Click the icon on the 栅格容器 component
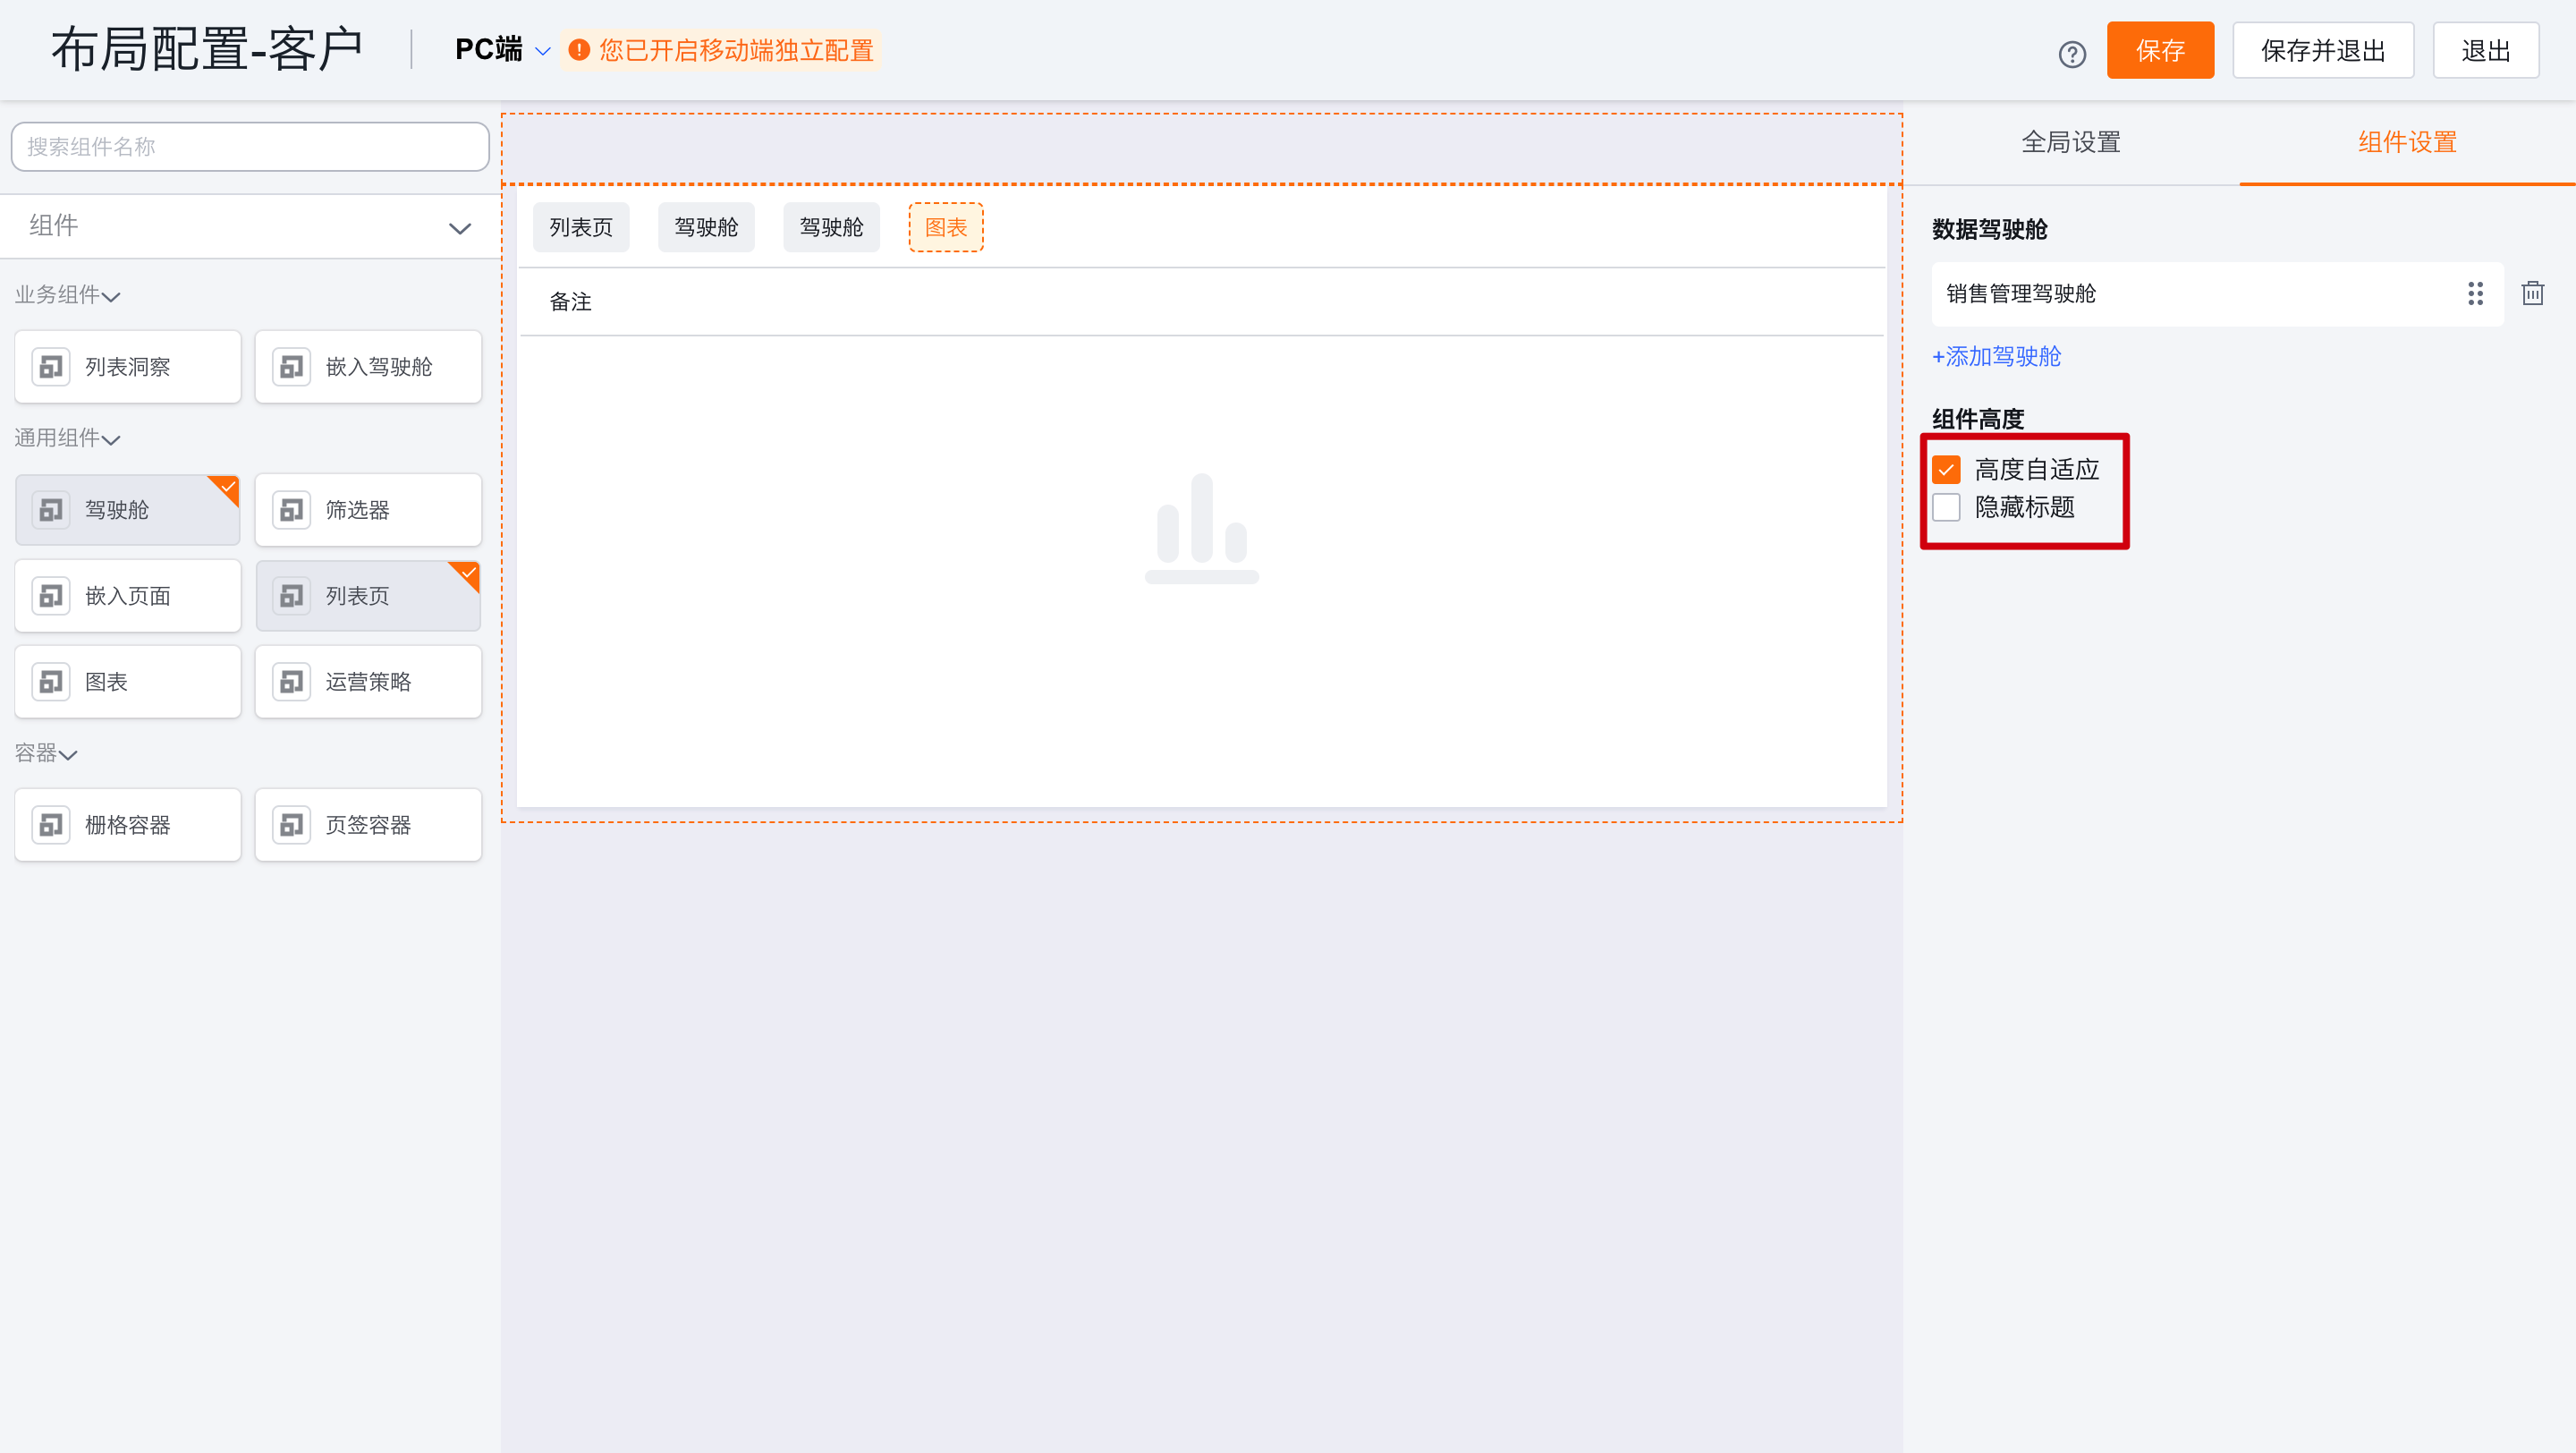Image resolution: width=2576 pixels, height=1453 pixels. coord(51,825)
